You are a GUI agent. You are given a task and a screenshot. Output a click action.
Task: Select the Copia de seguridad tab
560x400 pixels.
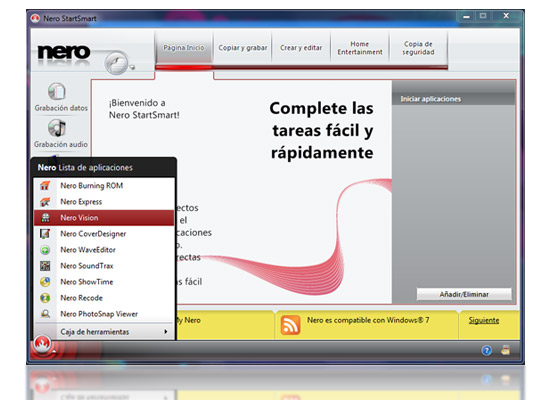(x=418, y=48)
